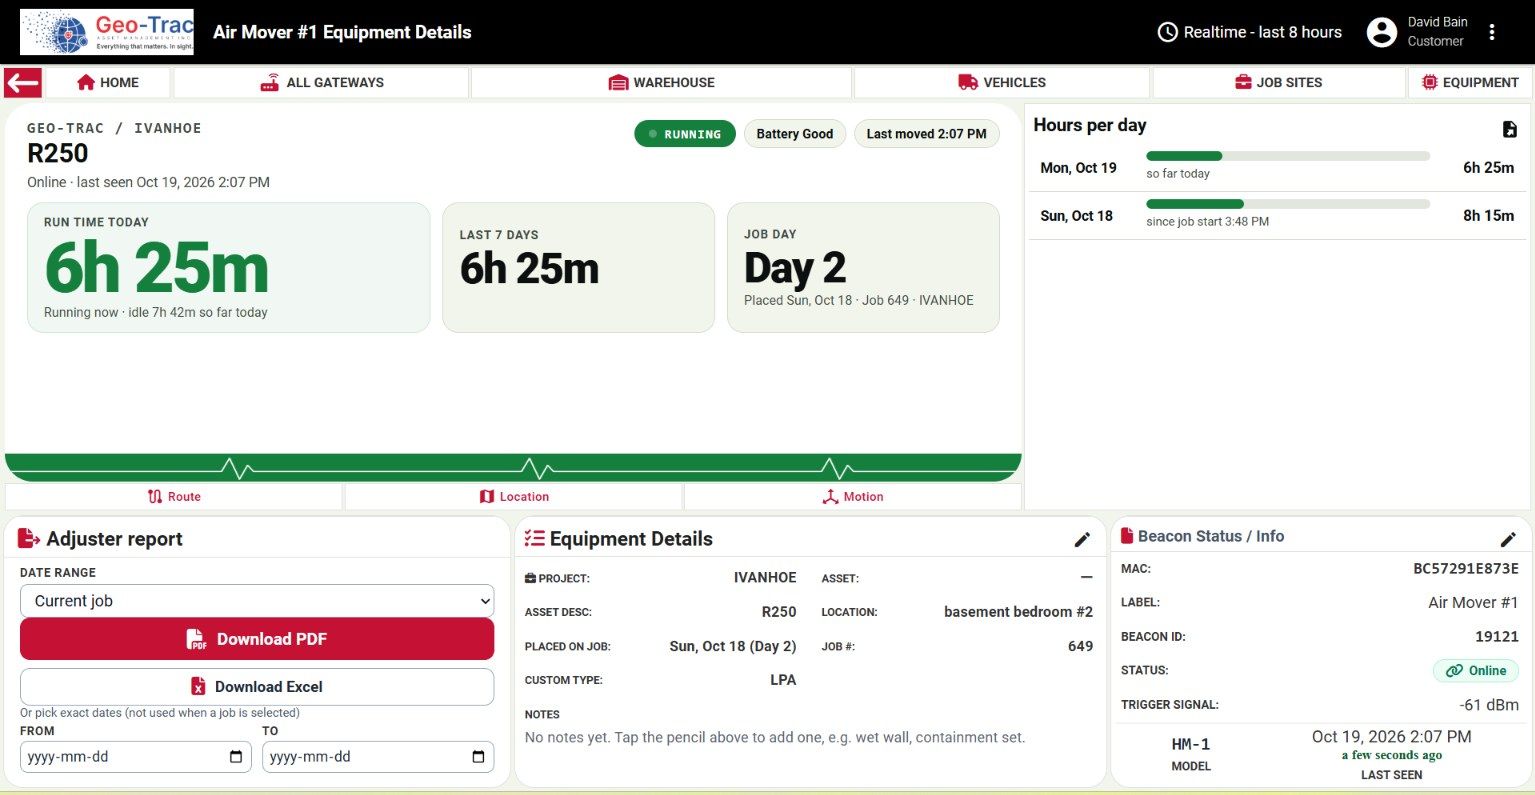Click the red back arrow button
This screenshot has width=1535, height=795.
23,82
